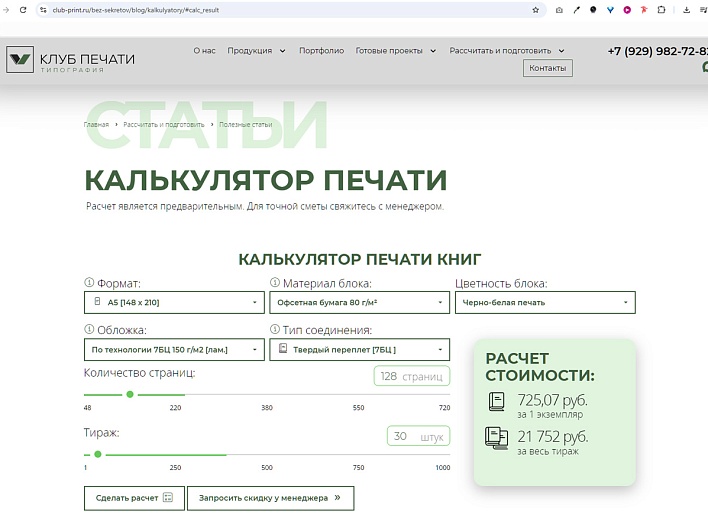708x518 pixels.
Task: Open site information icon in address bar
Action: pos(43,9)
